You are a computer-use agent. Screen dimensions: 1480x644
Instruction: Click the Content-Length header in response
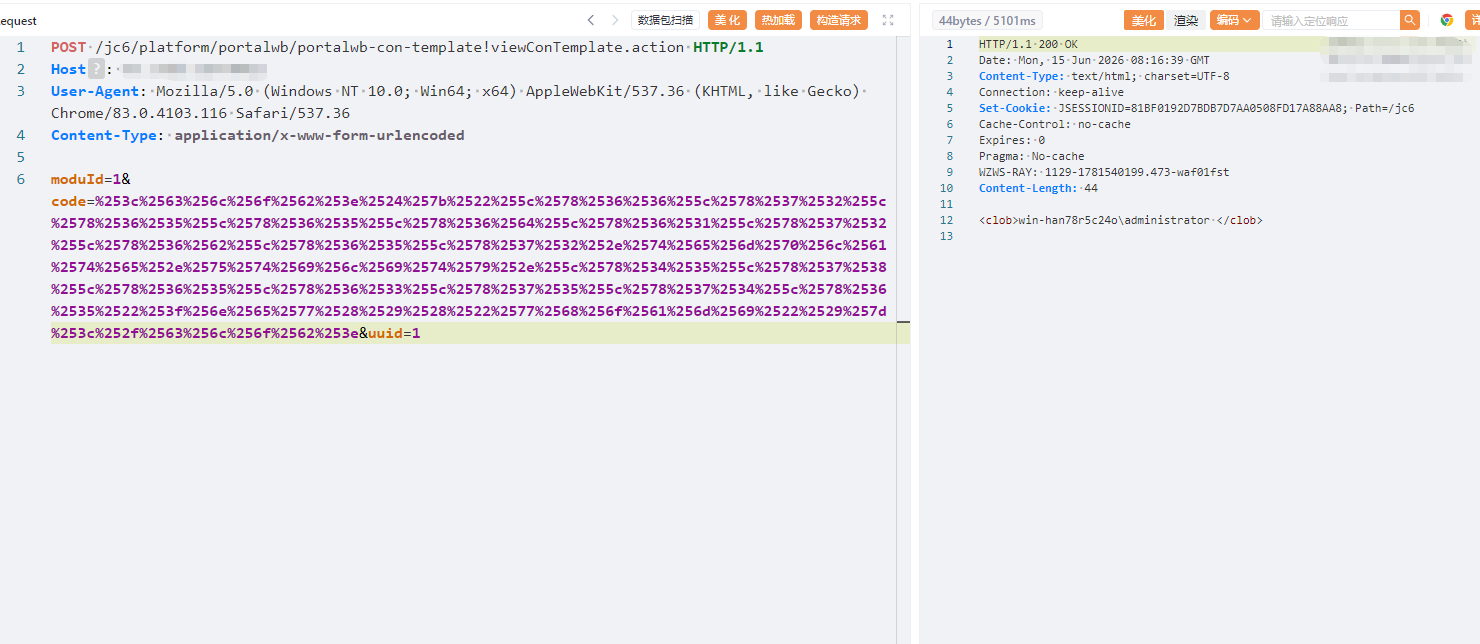click(1028, 188)
